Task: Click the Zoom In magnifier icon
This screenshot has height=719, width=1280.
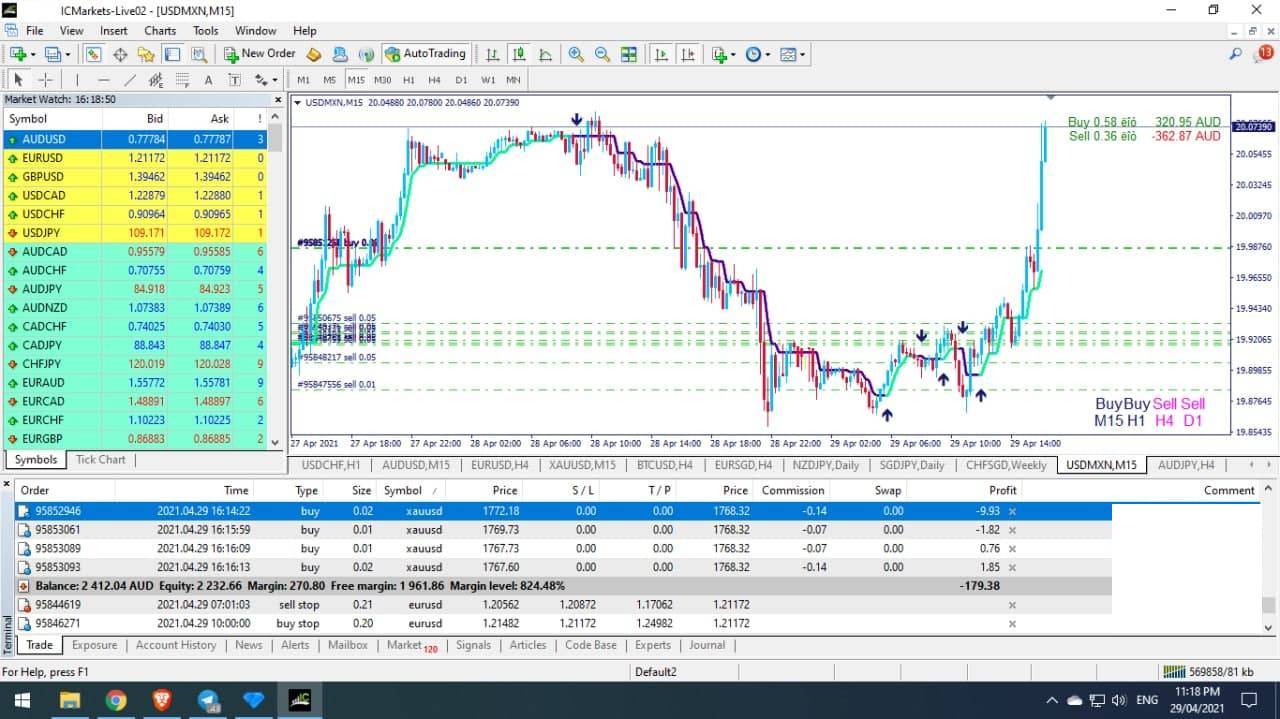Action: pyautogui.click(x=576, y=54)
